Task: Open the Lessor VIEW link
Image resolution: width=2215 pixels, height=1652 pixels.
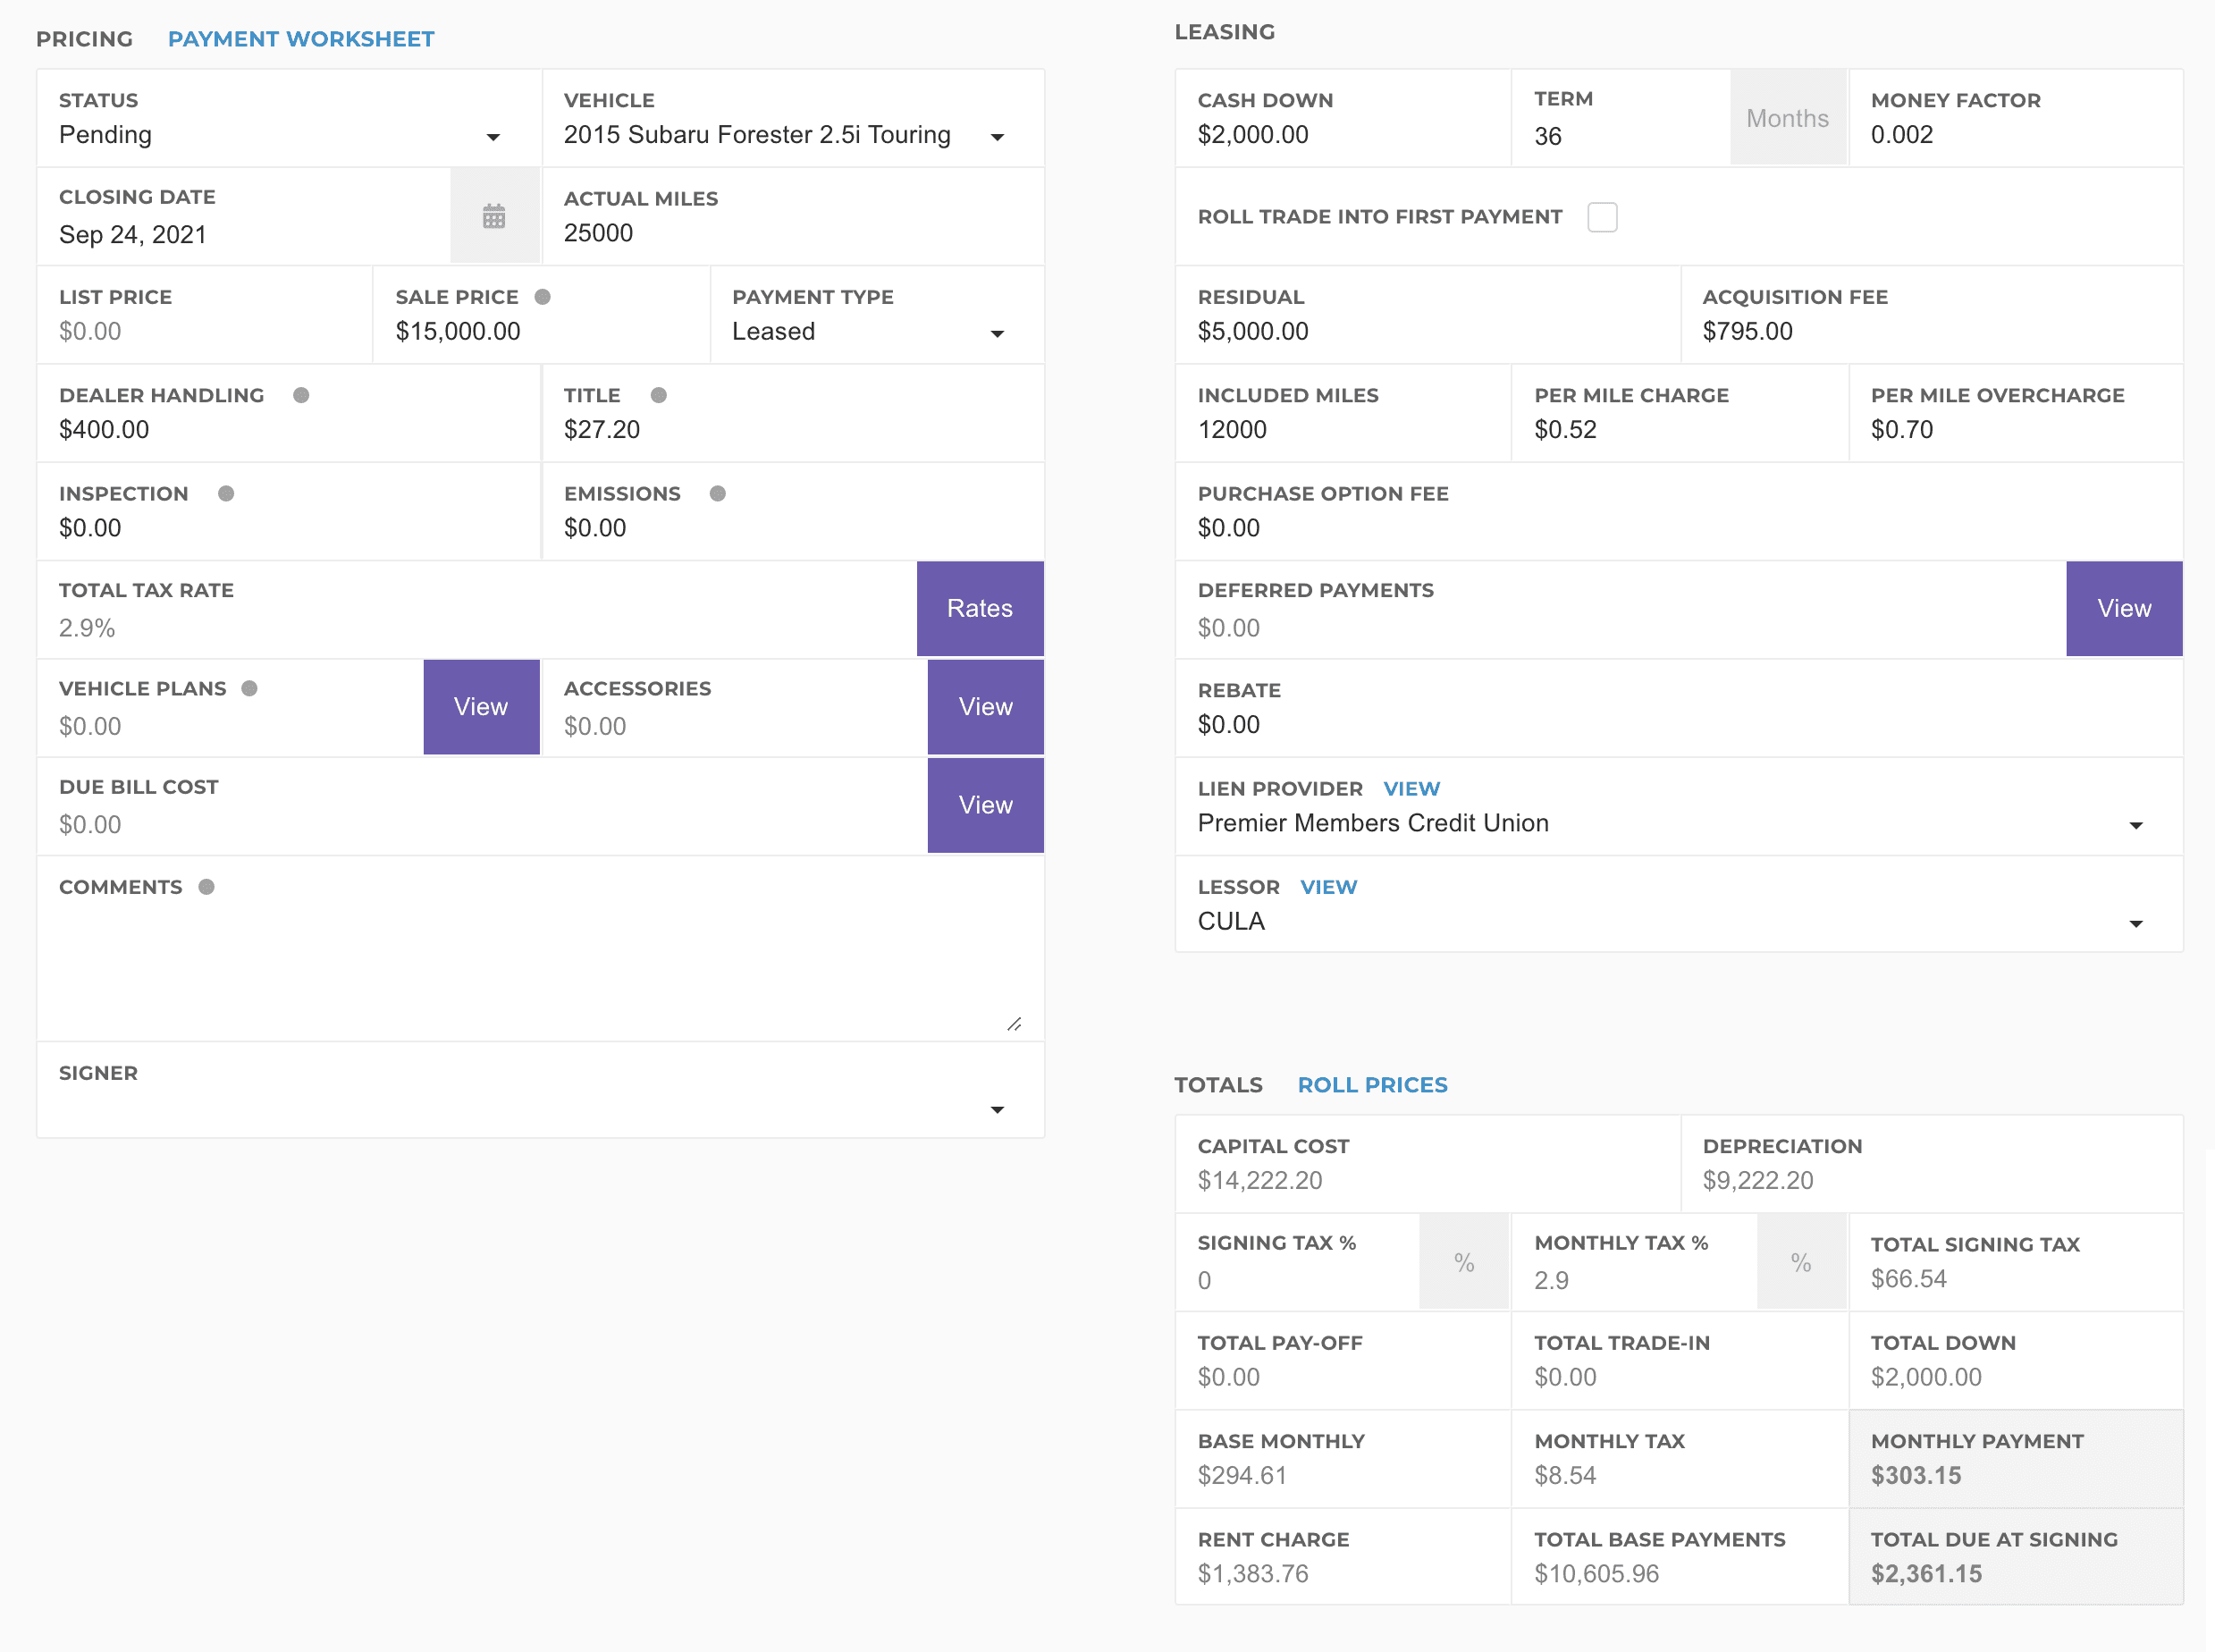Action: [x=1328, y=887]
